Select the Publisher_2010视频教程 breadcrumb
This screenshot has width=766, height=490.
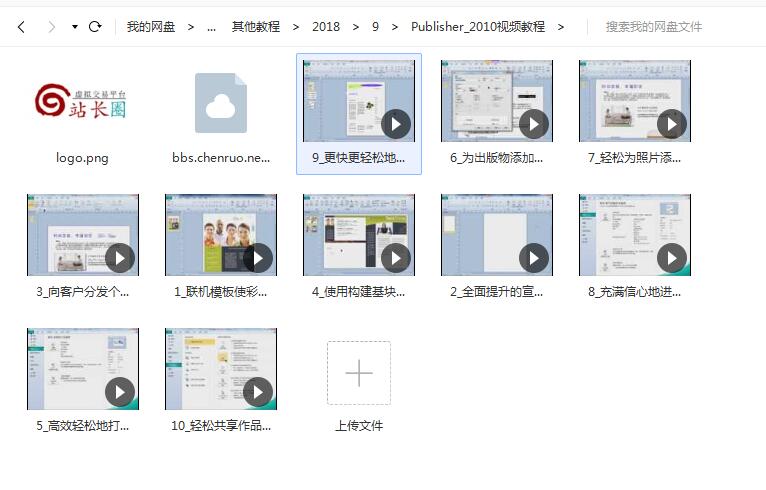(478, 26)
